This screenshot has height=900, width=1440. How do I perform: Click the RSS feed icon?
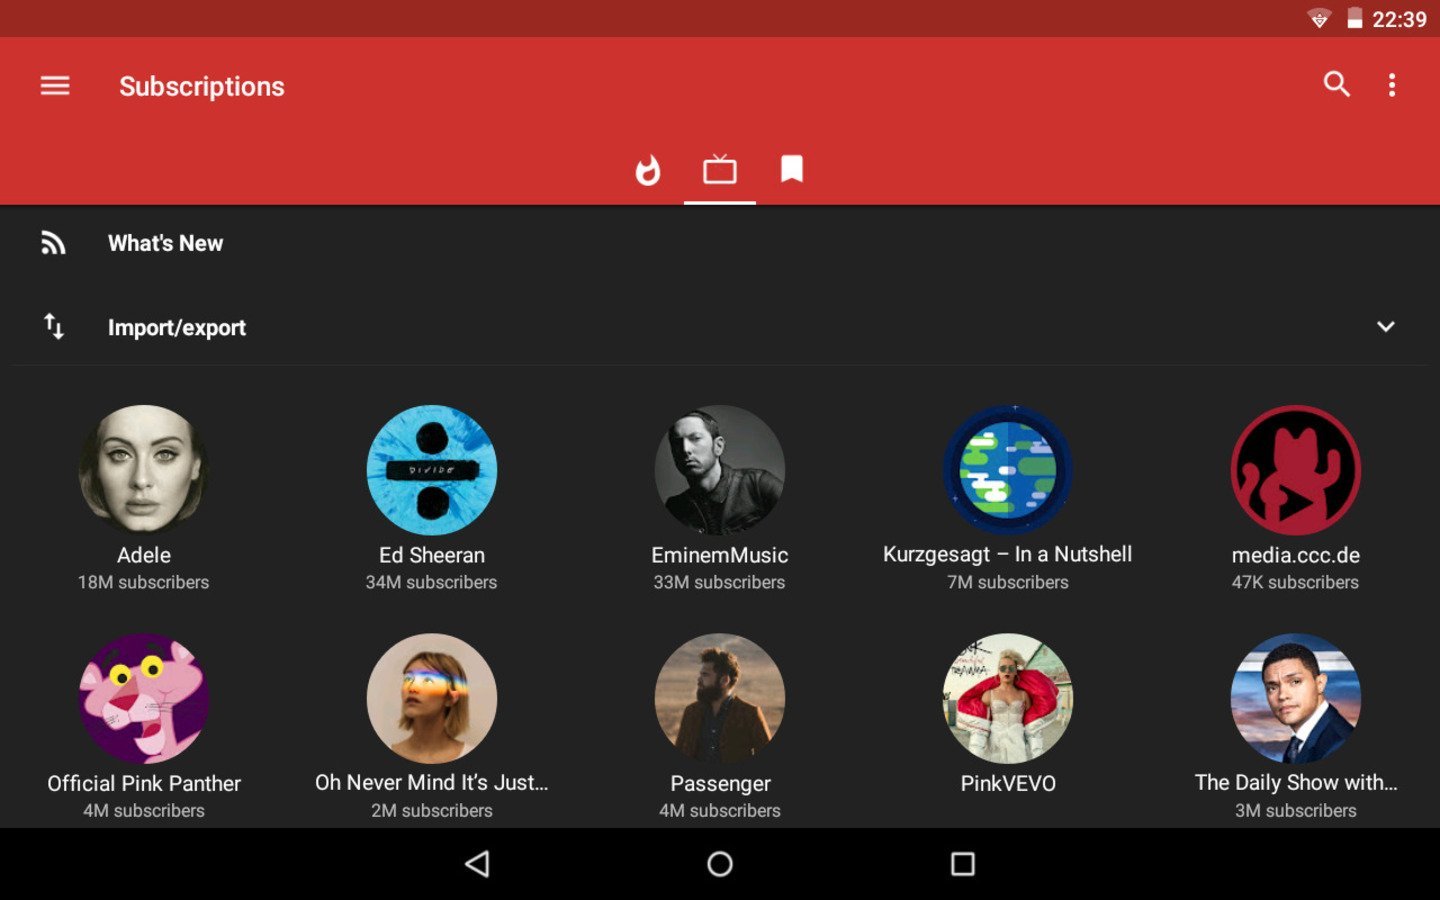[x=54, y=243]
